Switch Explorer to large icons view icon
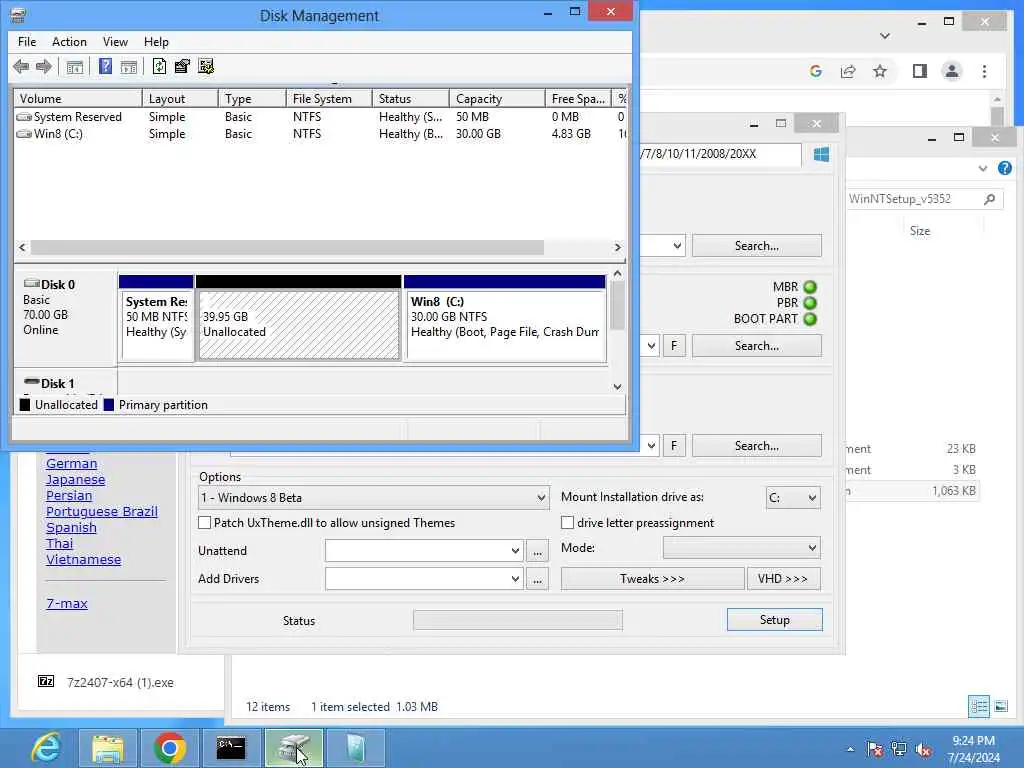 (1000, 706)
